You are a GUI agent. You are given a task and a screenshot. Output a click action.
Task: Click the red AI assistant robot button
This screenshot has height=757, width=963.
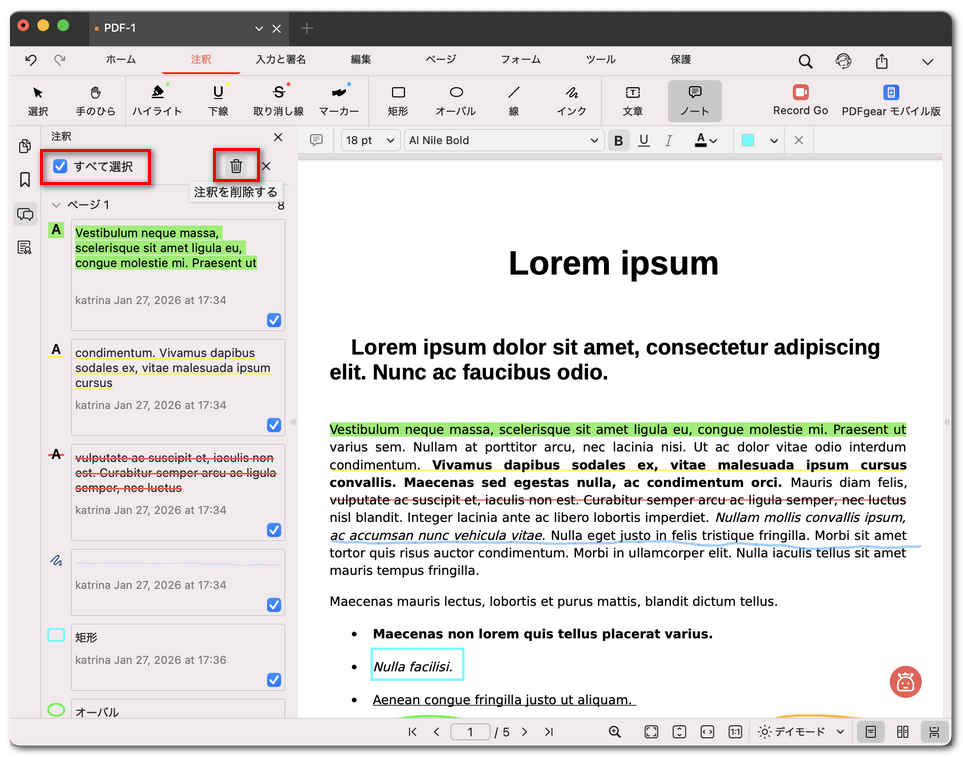pos(905,682)
